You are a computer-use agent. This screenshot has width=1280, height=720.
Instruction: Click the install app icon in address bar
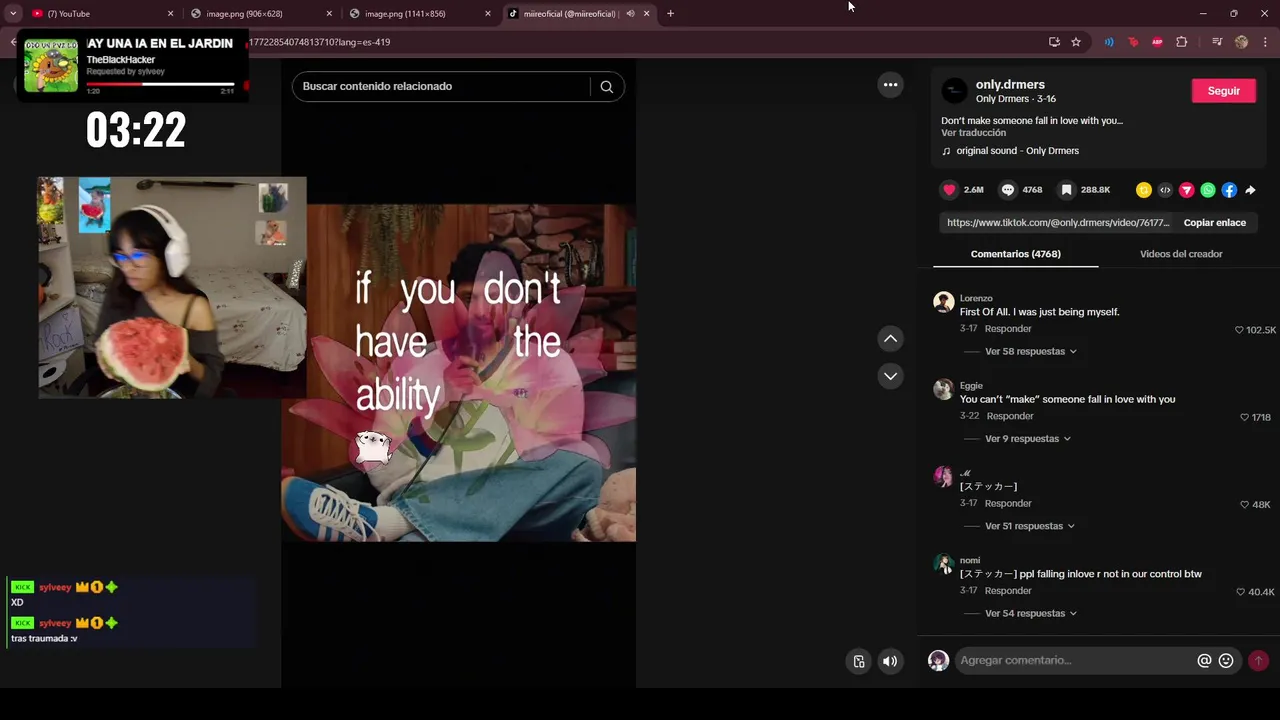(1054, 42)
